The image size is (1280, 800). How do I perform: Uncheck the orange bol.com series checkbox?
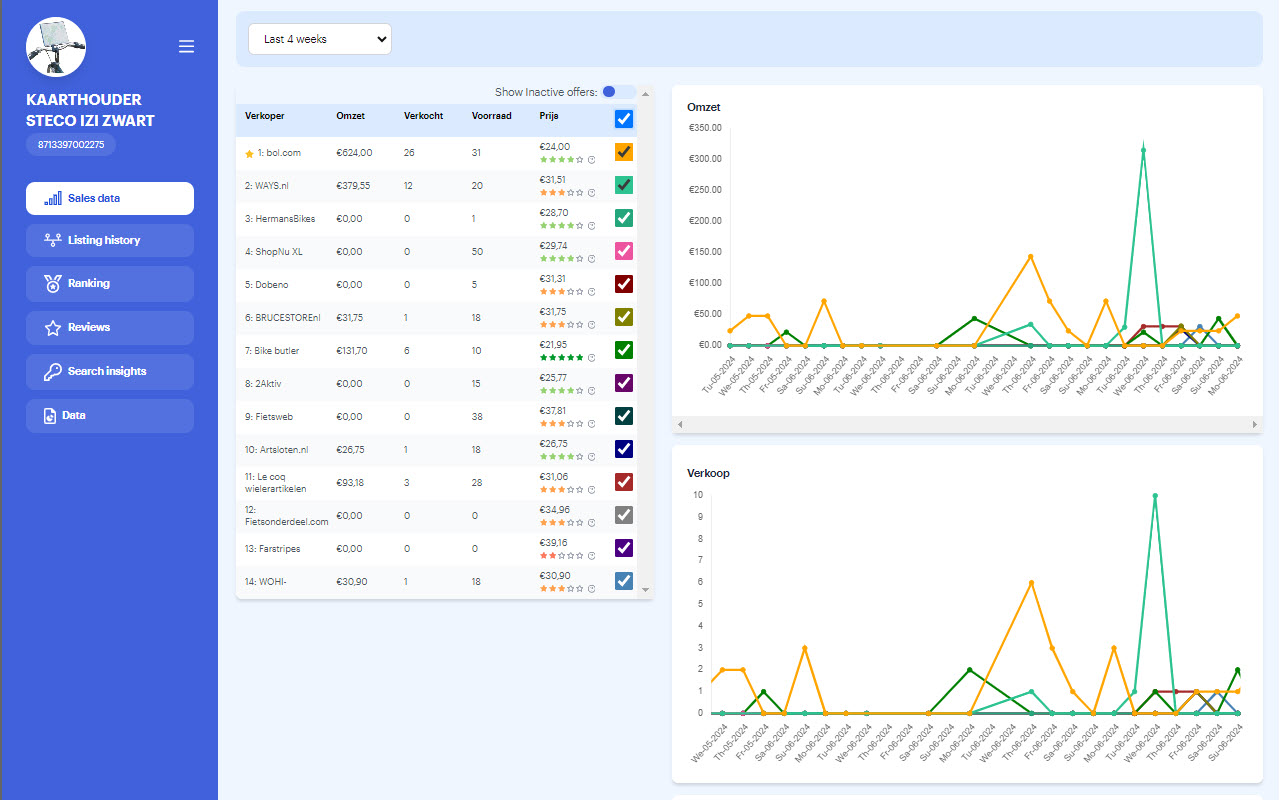(624, 152)
